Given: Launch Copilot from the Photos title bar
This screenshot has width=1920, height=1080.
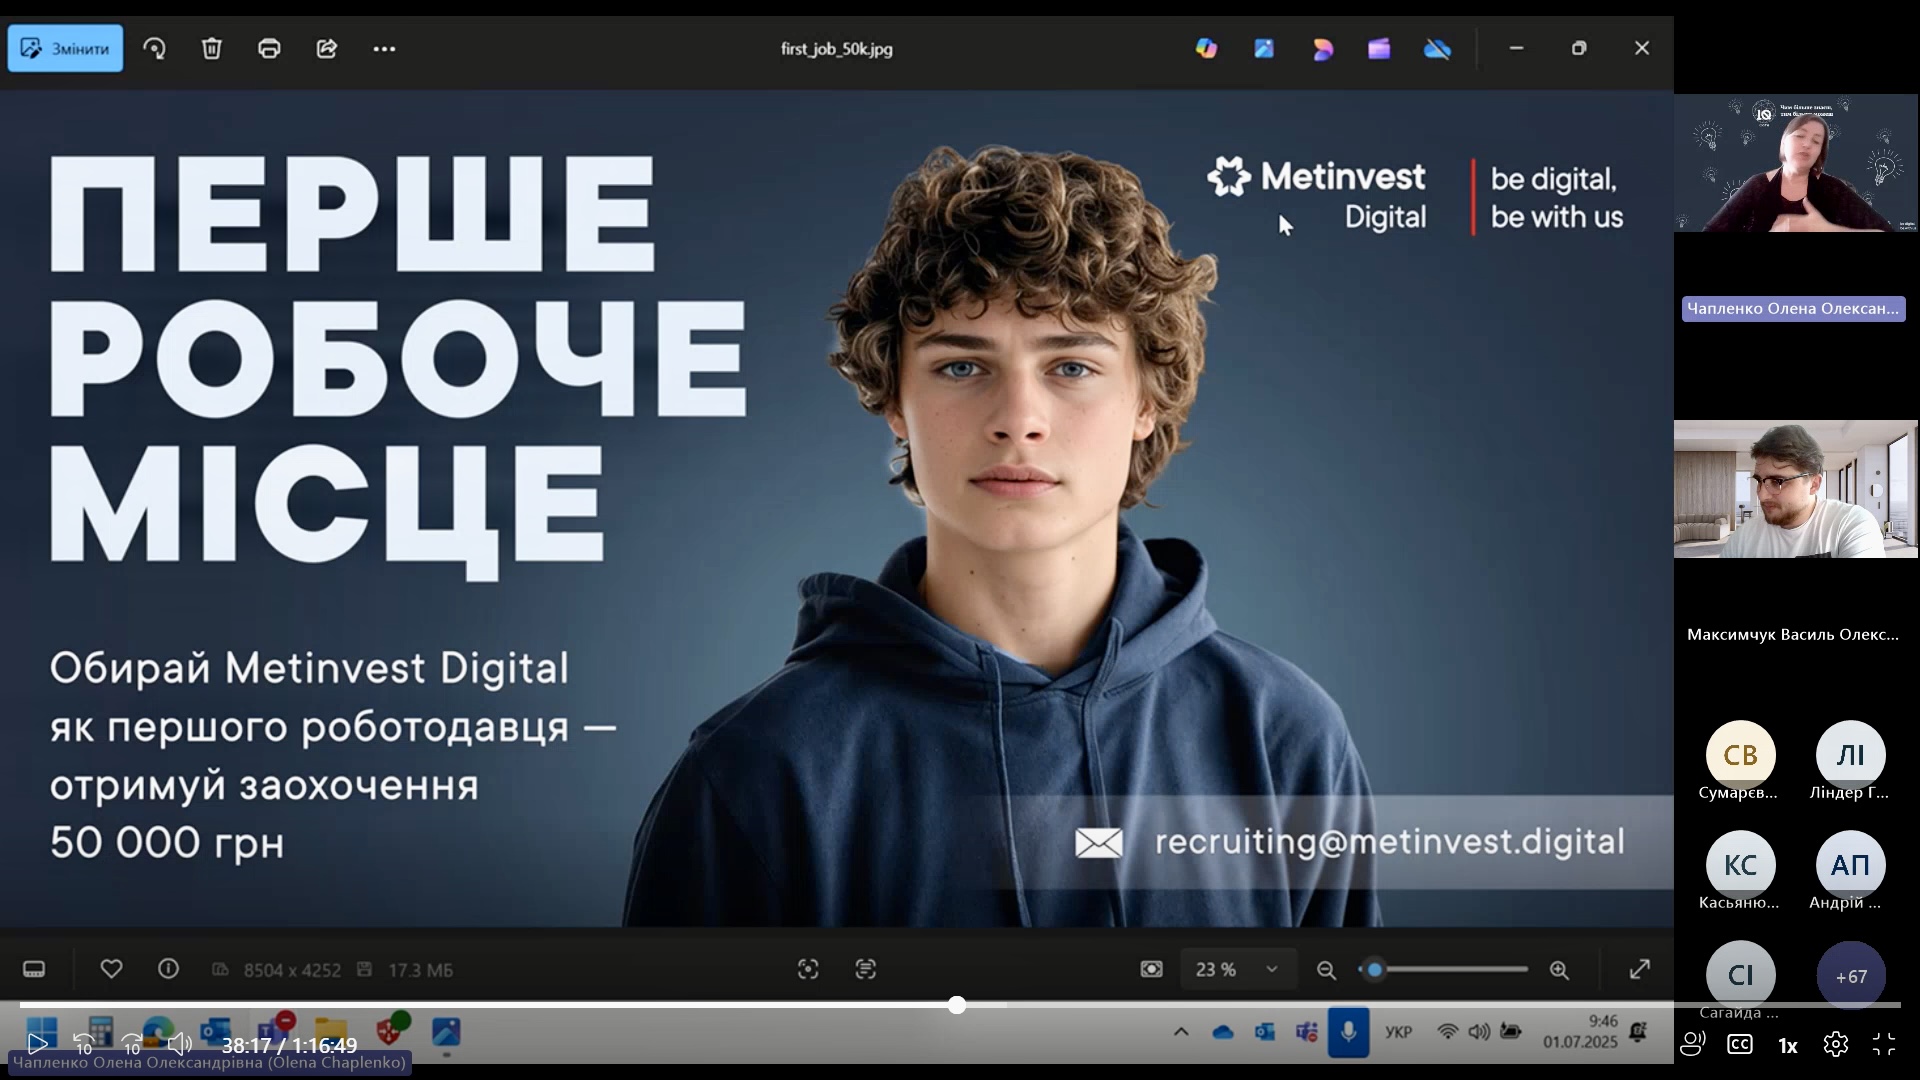Looking at the screenshot, I should point(1207,48).
